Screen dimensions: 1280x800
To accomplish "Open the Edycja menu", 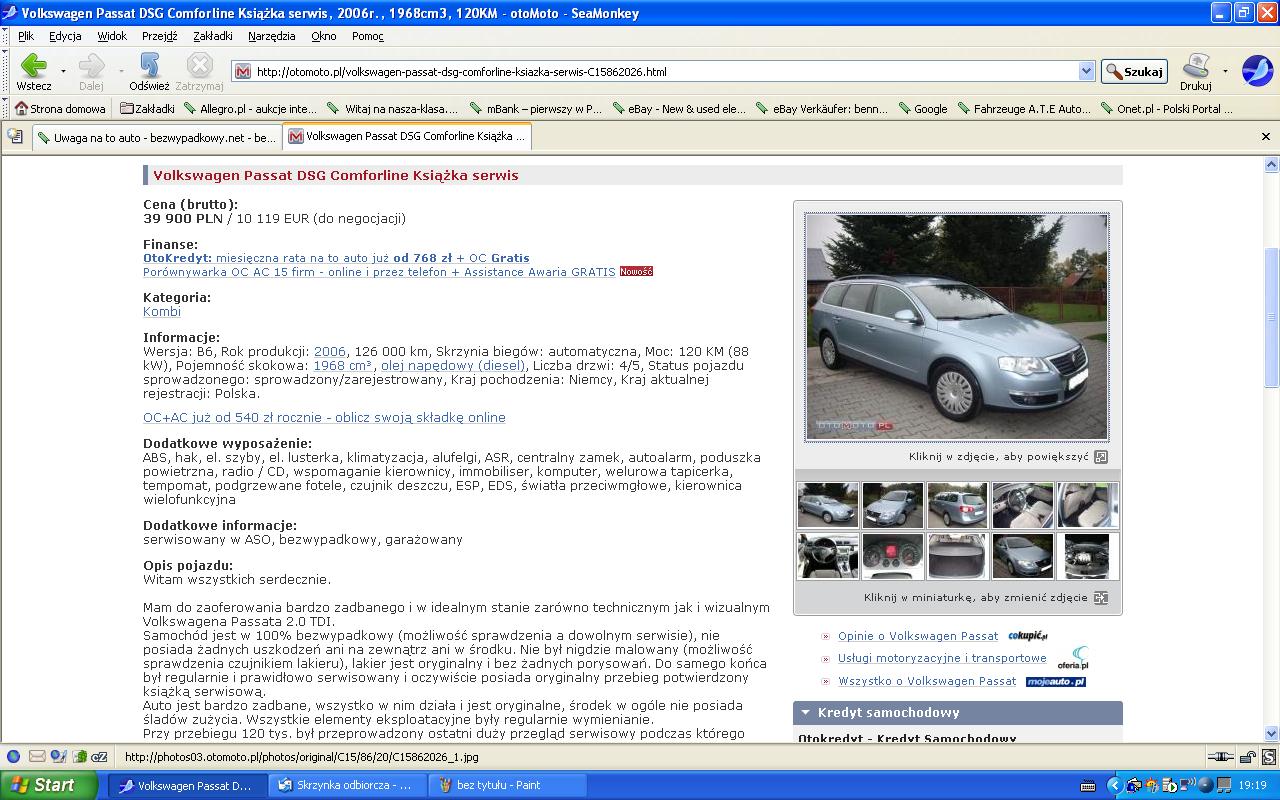I will [x=65, y=36].
